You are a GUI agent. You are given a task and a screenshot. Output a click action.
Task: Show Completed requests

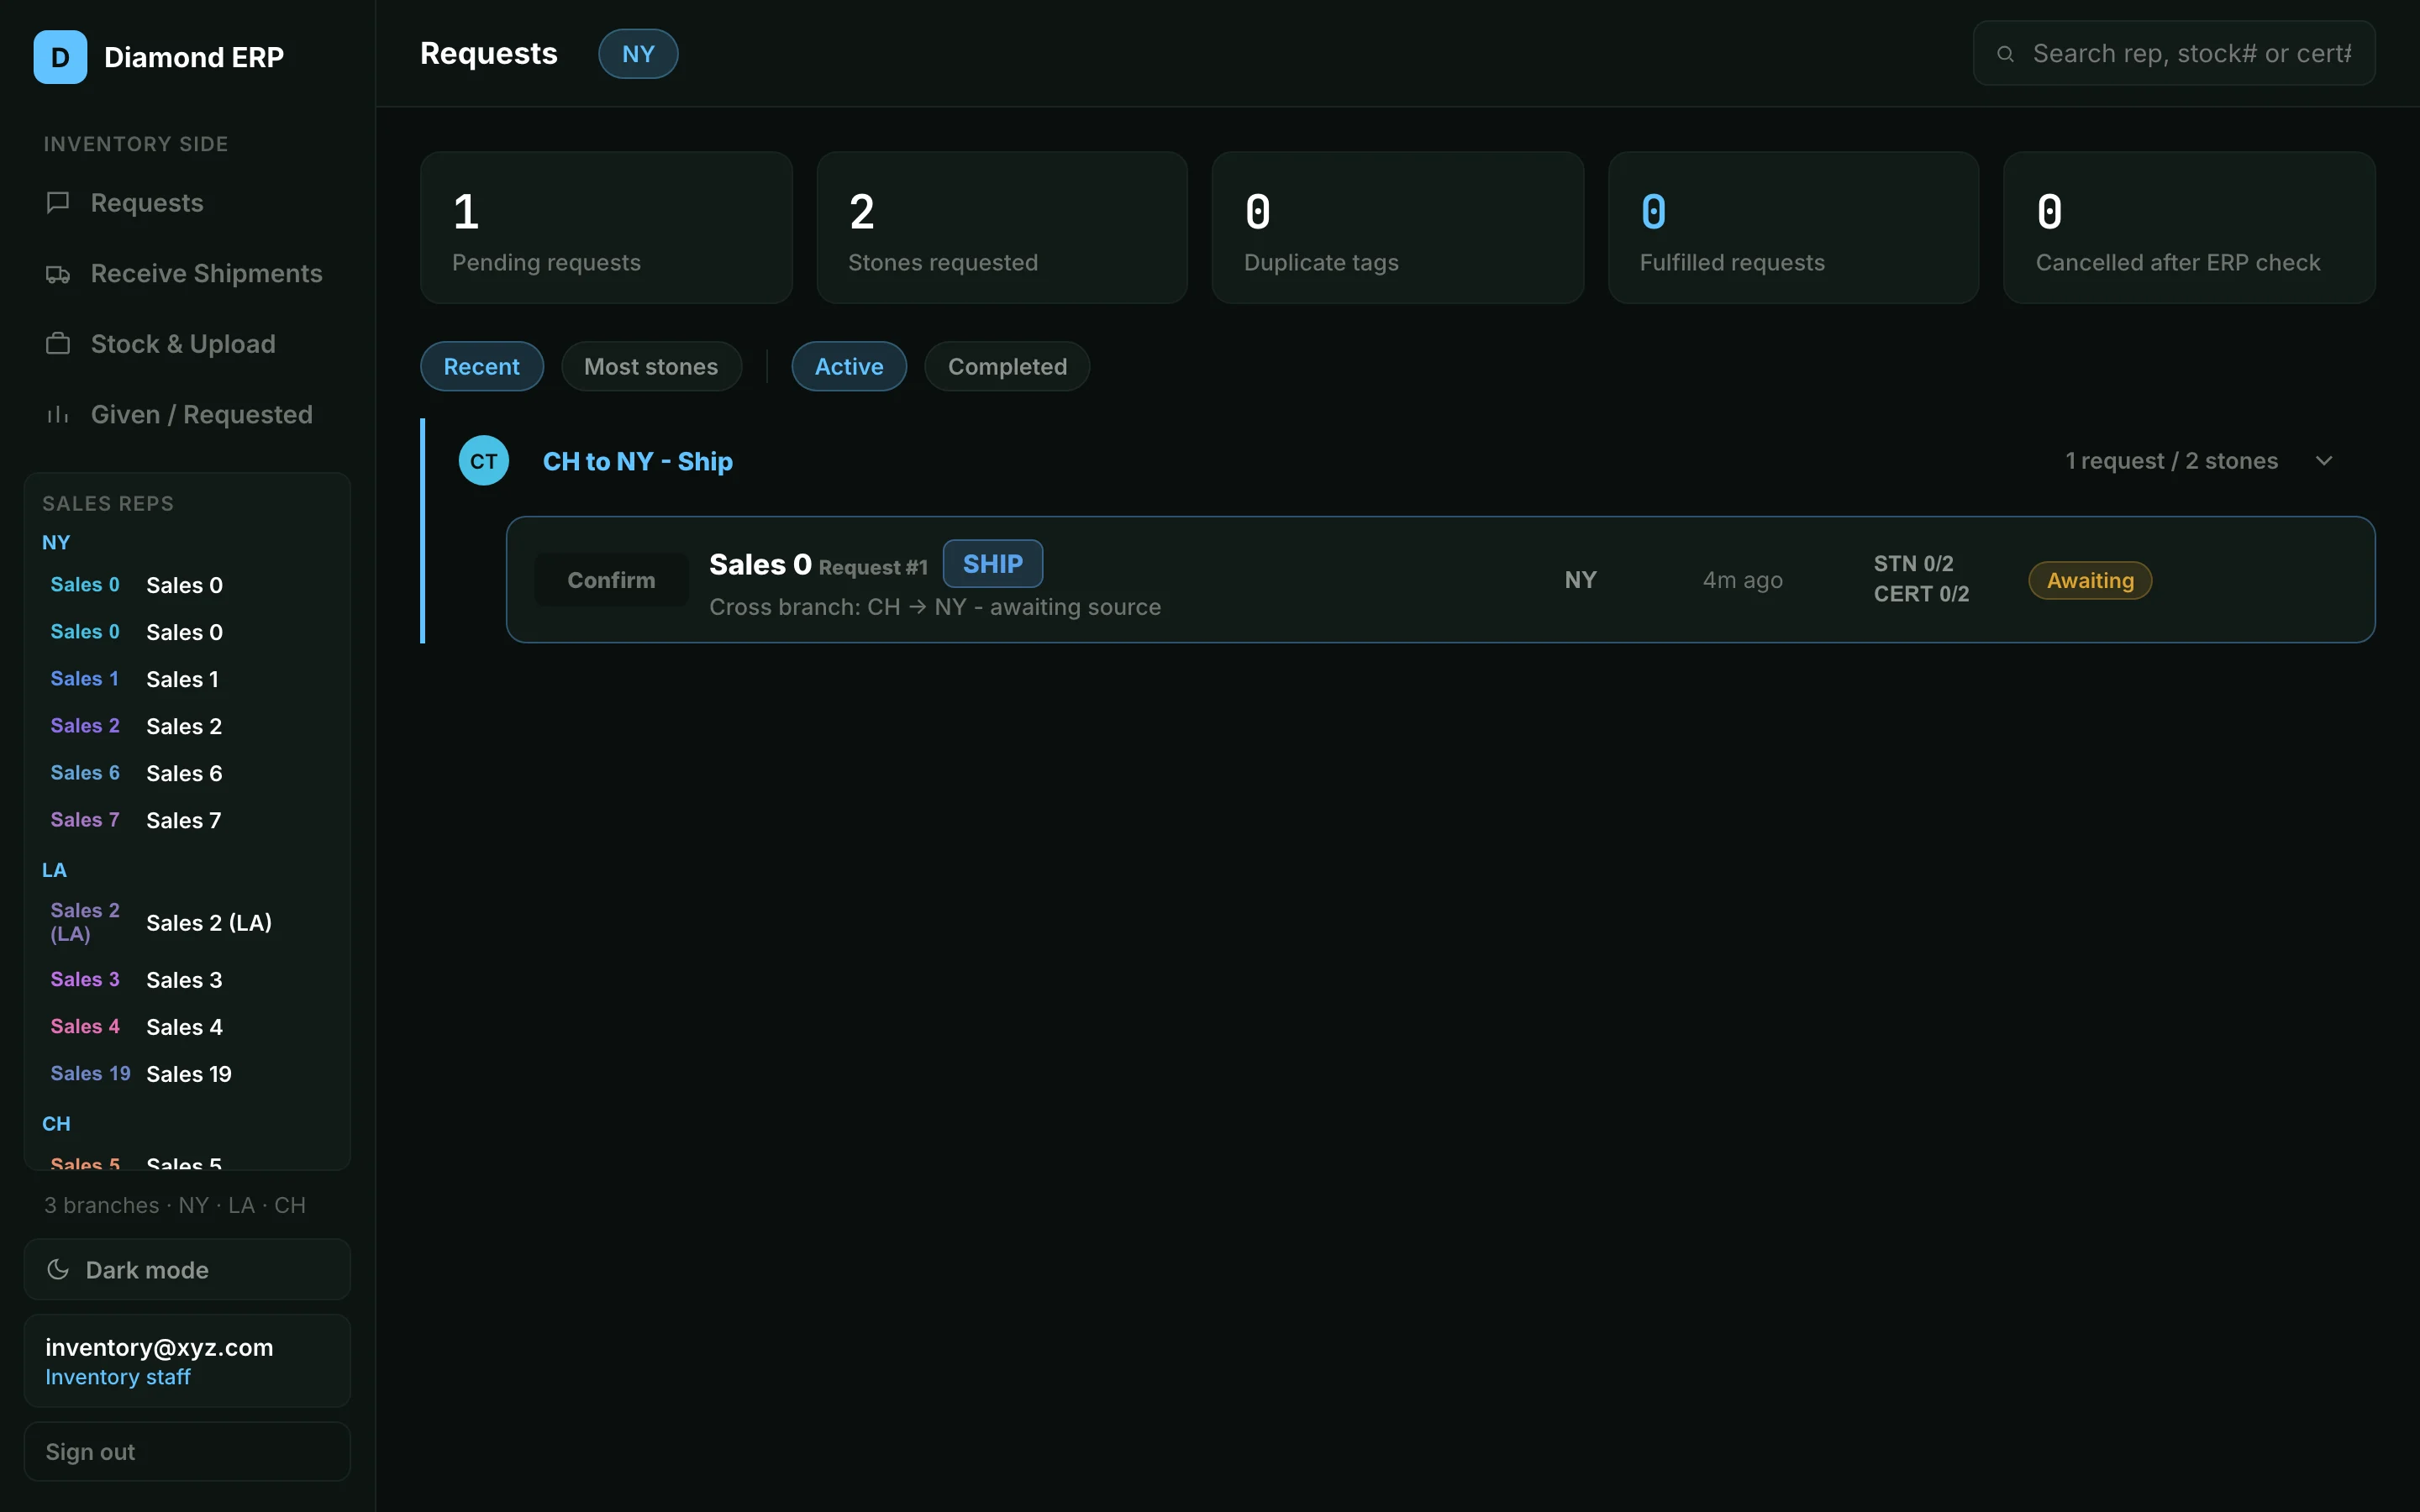pos(1007,367)
